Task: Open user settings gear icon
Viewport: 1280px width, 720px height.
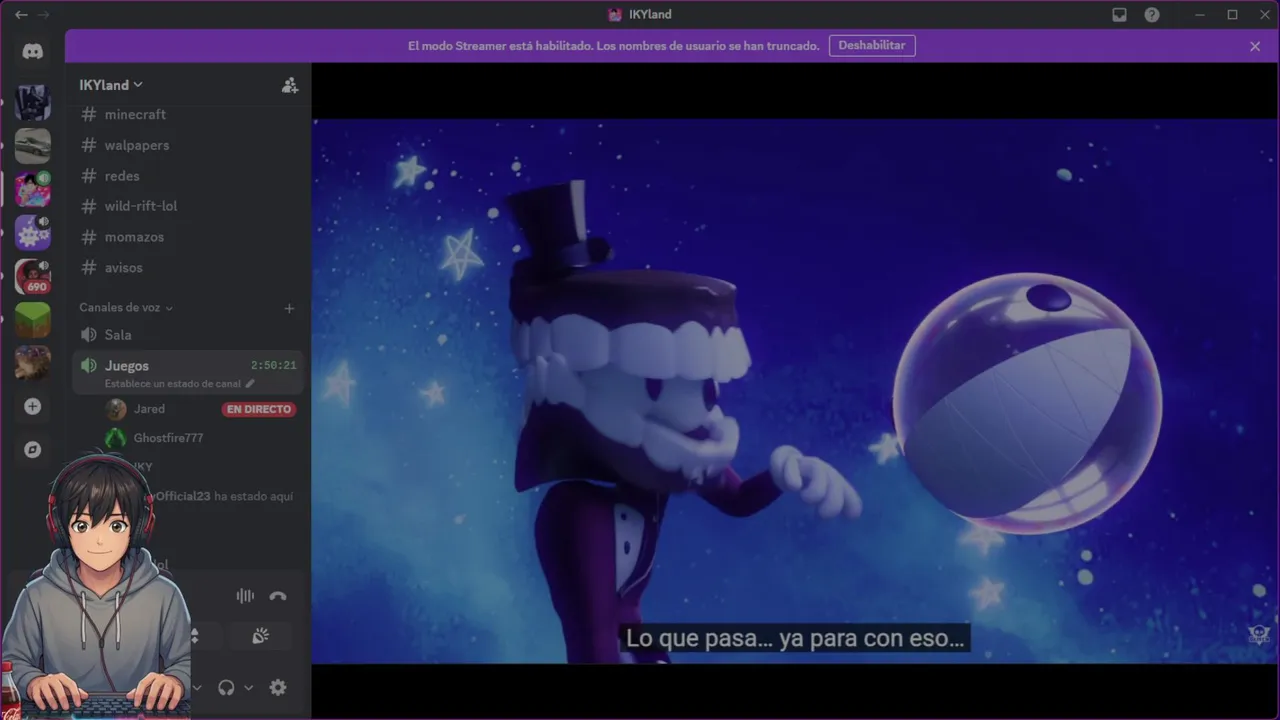Action: pyautogui.click(x=278, y=687)
